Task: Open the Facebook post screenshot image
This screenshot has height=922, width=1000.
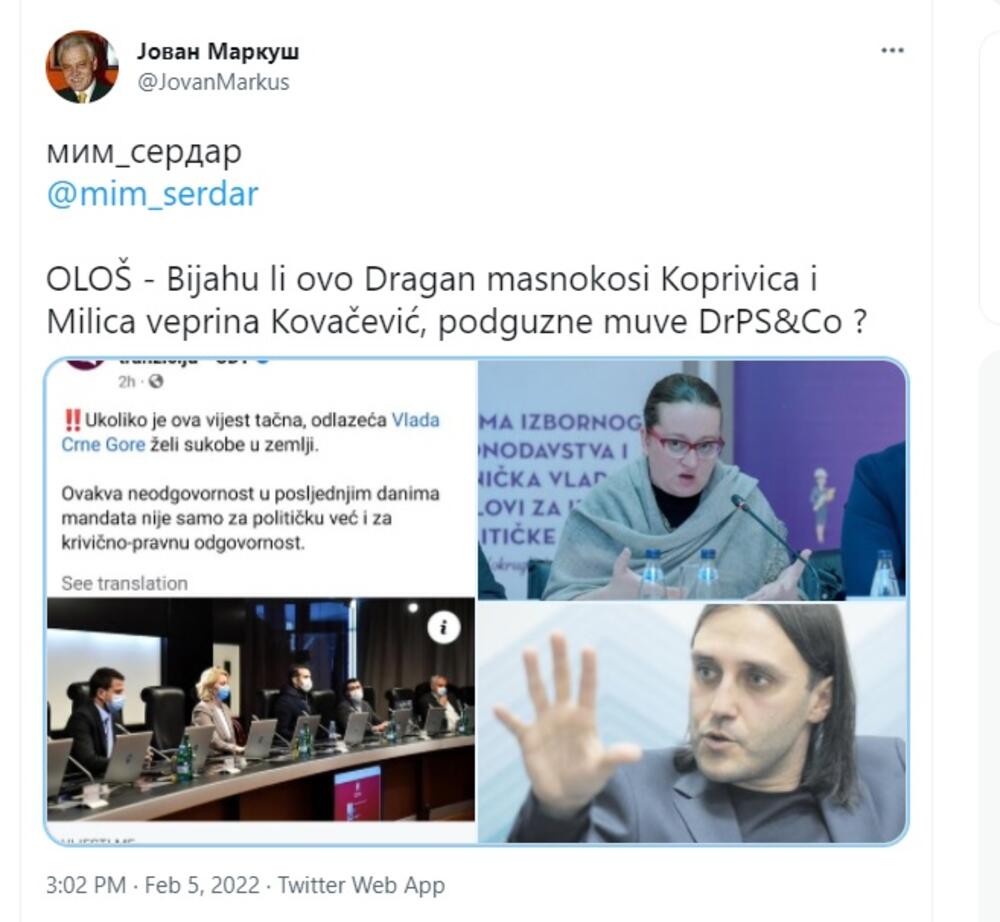Action: coord(261,601)
